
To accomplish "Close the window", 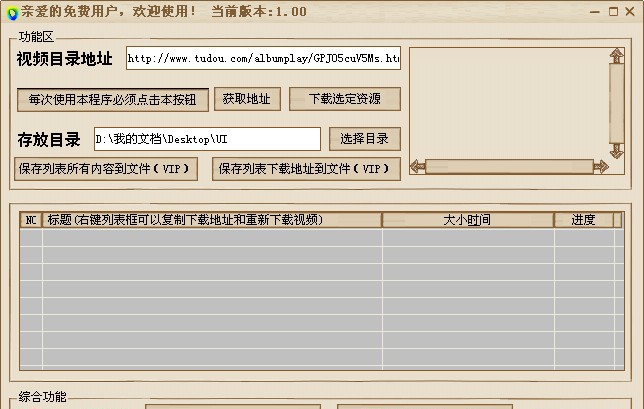I will 630,12.
